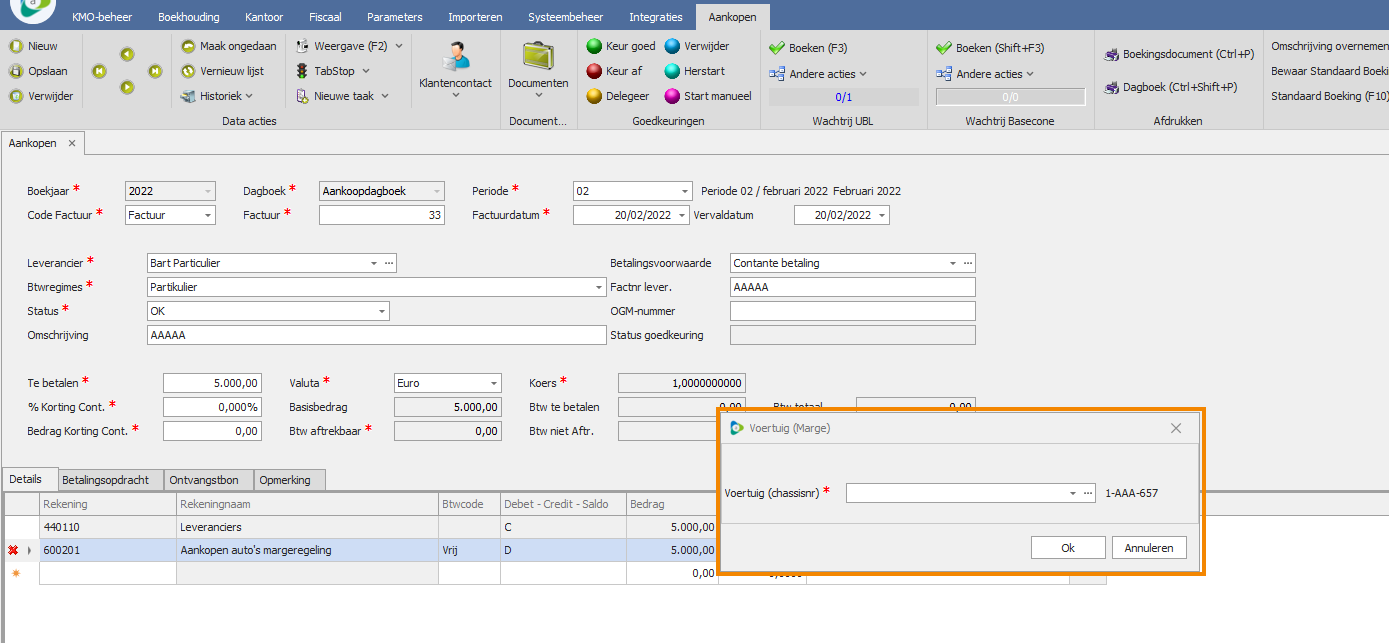This screenshot has height=643, width=1389.
Task: Reject using red Keur af icon
Action: point(594,71)
